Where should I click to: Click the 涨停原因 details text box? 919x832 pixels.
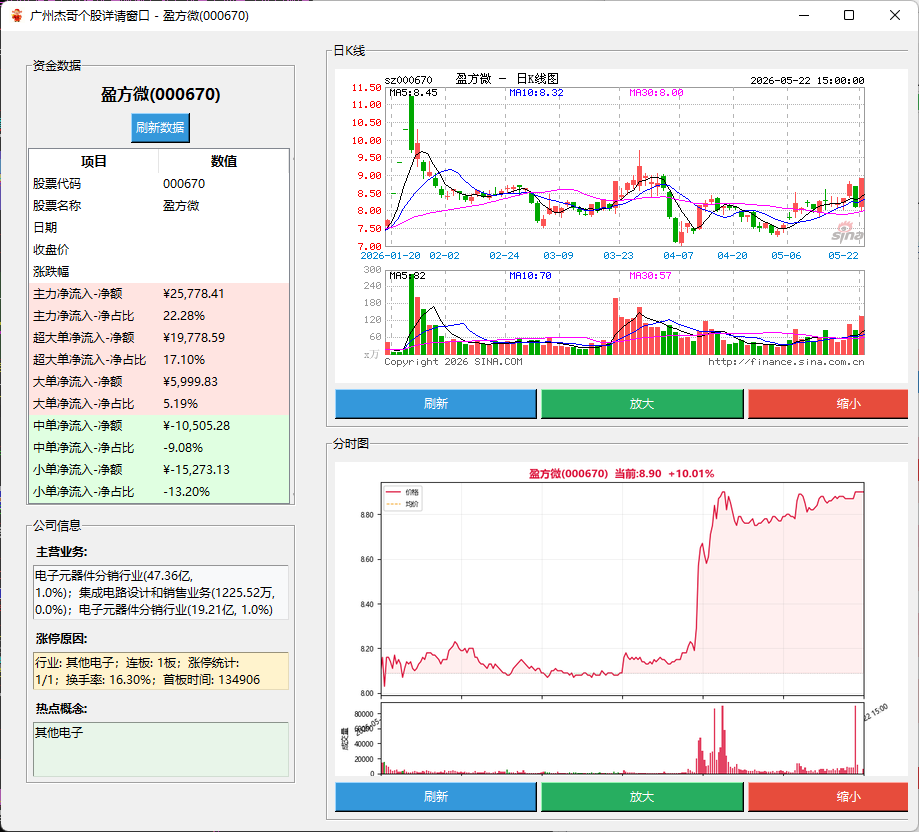(161, 671)
